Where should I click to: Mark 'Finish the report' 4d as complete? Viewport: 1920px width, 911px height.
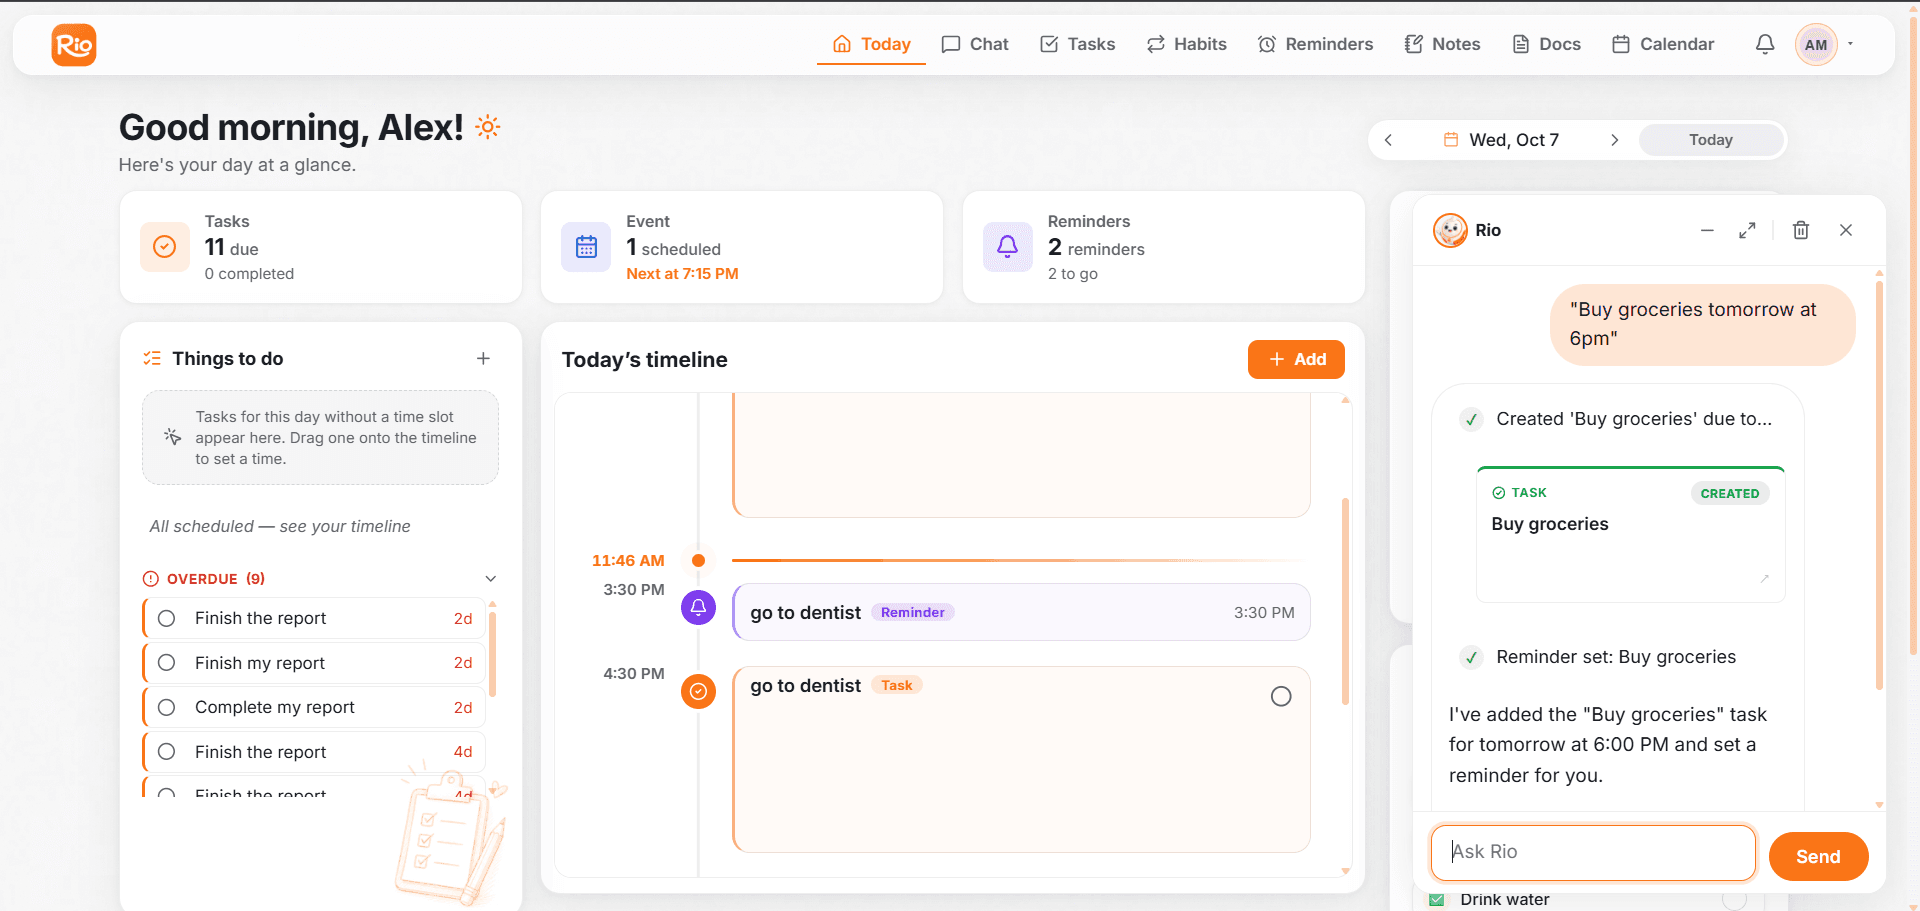167,752
